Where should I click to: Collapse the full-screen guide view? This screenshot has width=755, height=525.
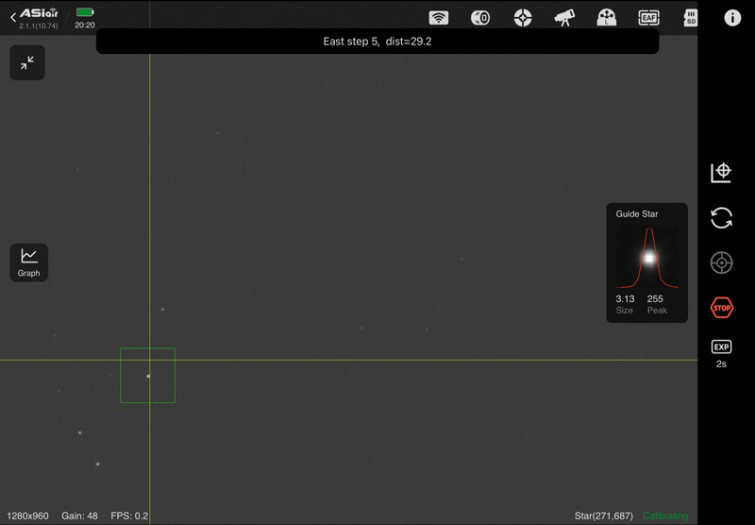(x=27, y=63)
